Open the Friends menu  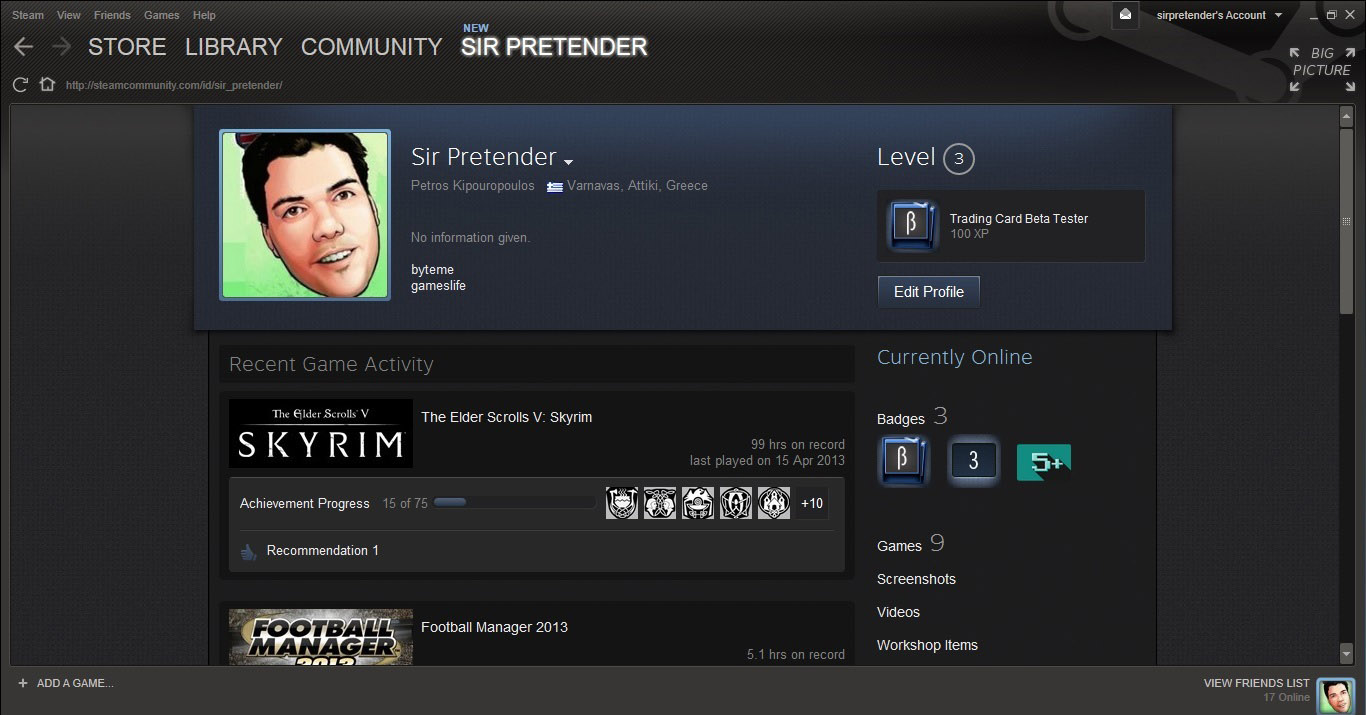point(112,15)
